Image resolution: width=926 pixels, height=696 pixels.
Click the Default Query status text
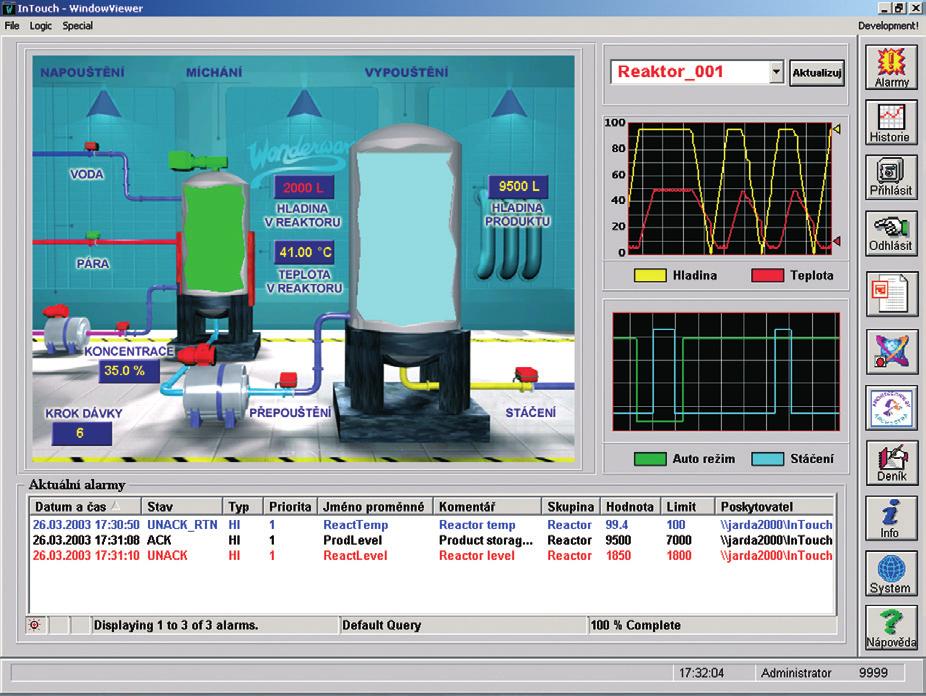(382, 625)
